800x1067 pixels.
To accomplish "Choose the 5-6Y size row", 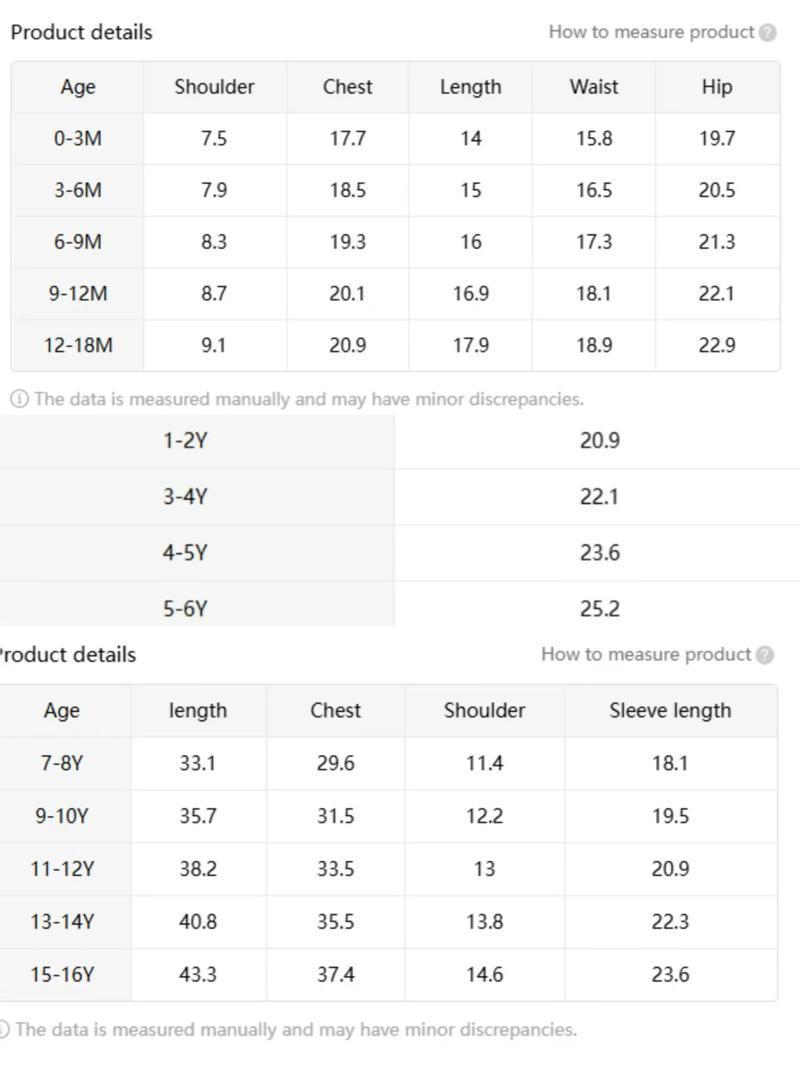I will pyautogui.click(x=185, y=608).
